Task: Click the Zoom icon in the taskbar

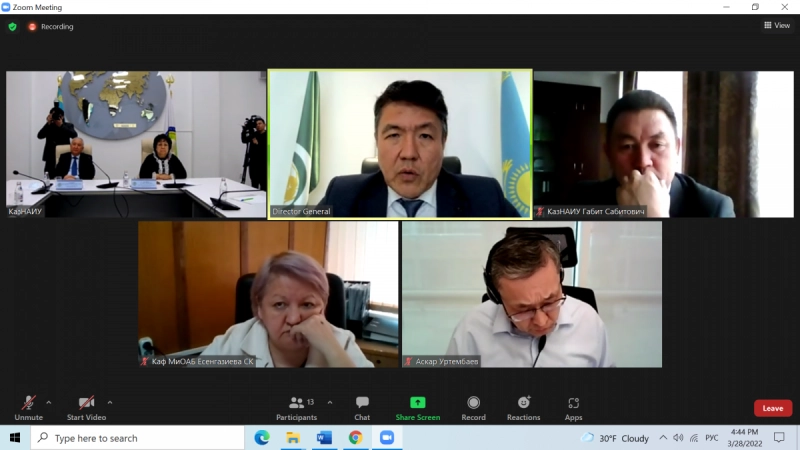Action: pos(387,438)
